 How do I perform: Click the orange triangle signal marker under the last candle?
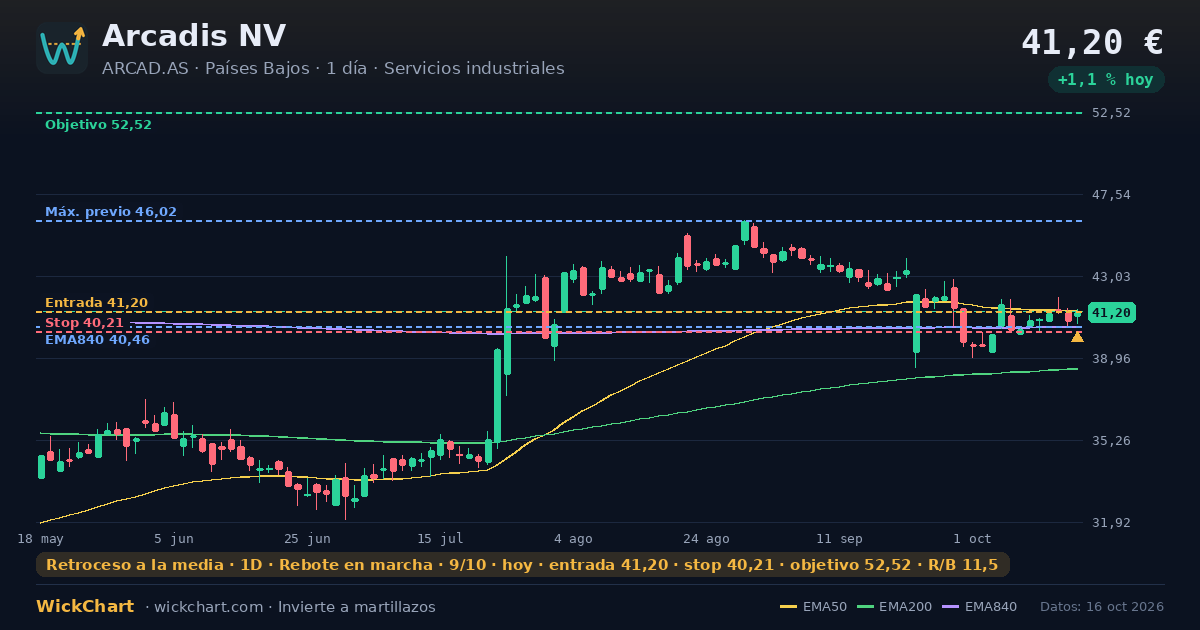(1077, 337)
